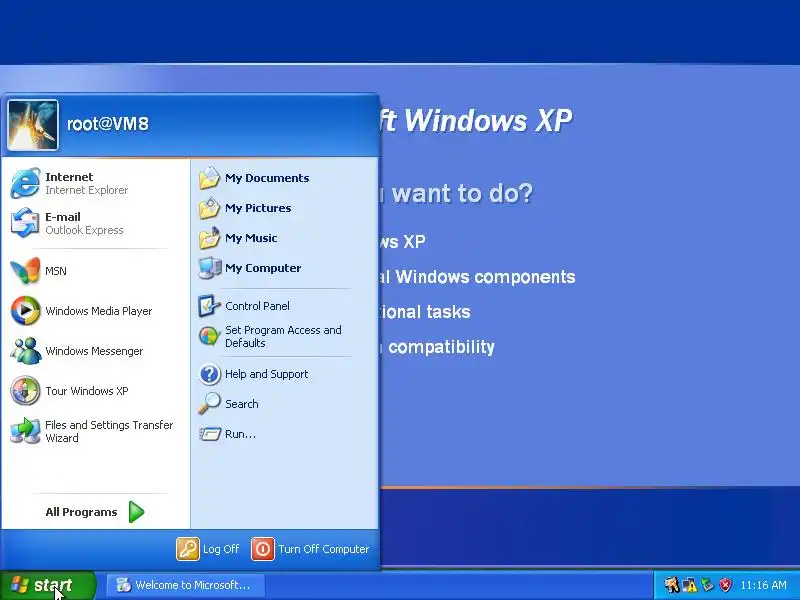
Task: Click the 'ws XP' link in Welcome window
Action: (403, 242)
